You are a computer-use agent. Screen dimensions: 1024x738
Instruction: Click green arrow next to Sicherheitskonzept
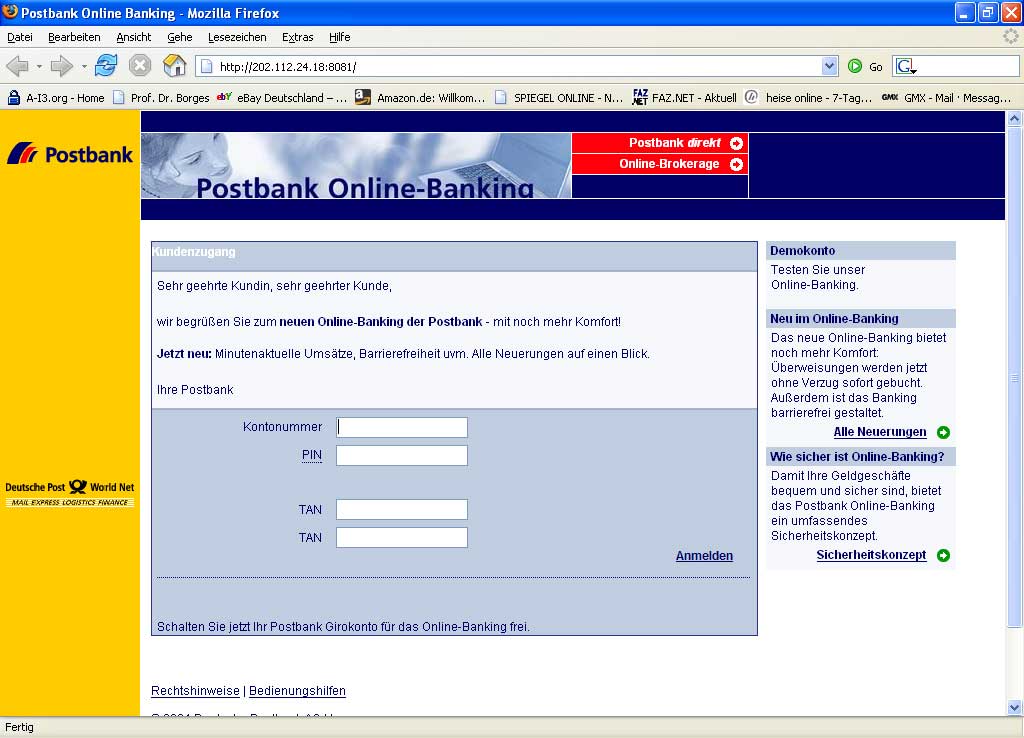pyautogui.click(x=943, y=555)
